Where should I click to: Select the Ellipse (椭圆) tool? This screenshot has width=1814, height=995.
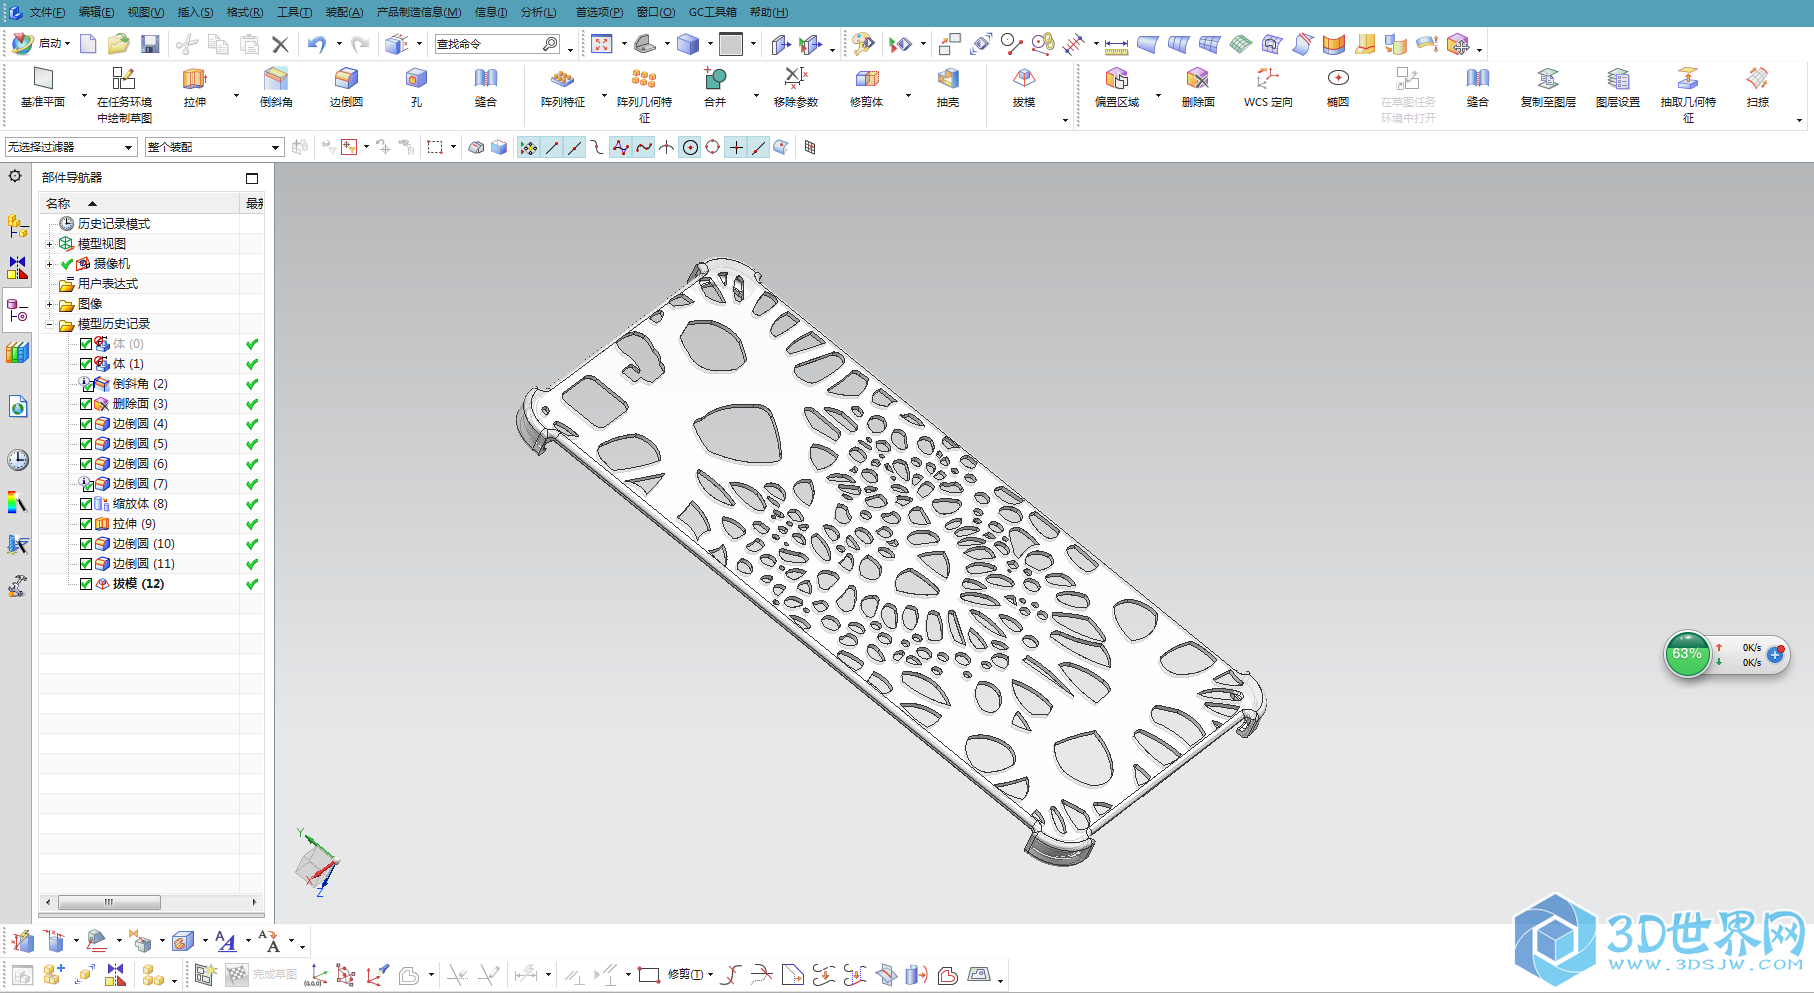[x=1338, y=87]
